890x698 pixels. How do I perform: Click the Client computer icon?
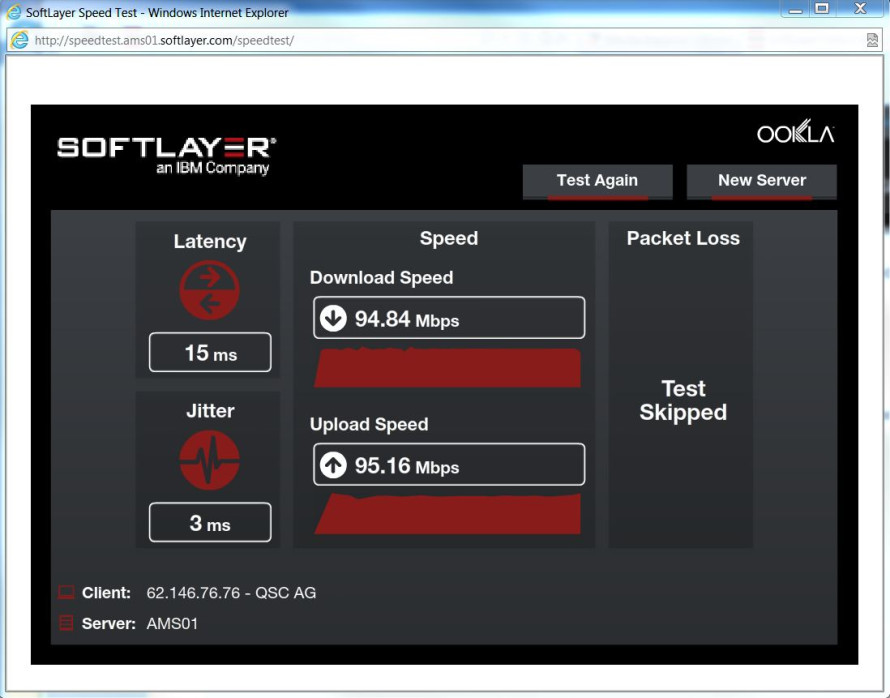pyautogui.click(x=66, y=592)
